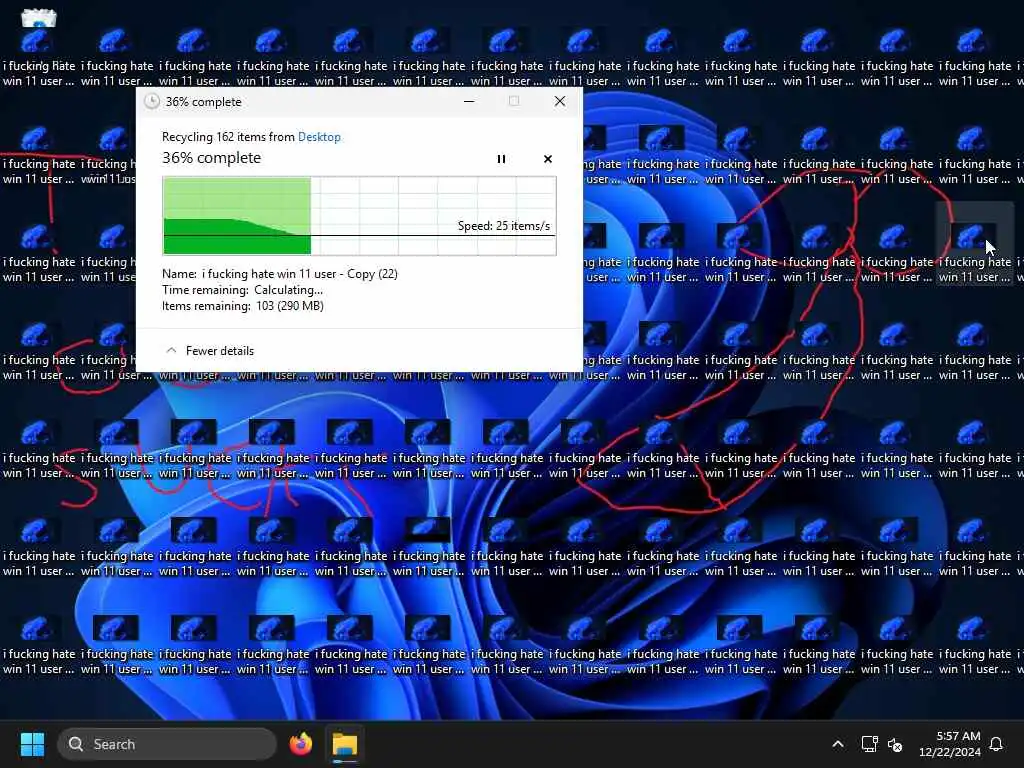Click the clock icon in the dialog title
This screenshot has width=1024, height=768.
(x=152, y=101)
